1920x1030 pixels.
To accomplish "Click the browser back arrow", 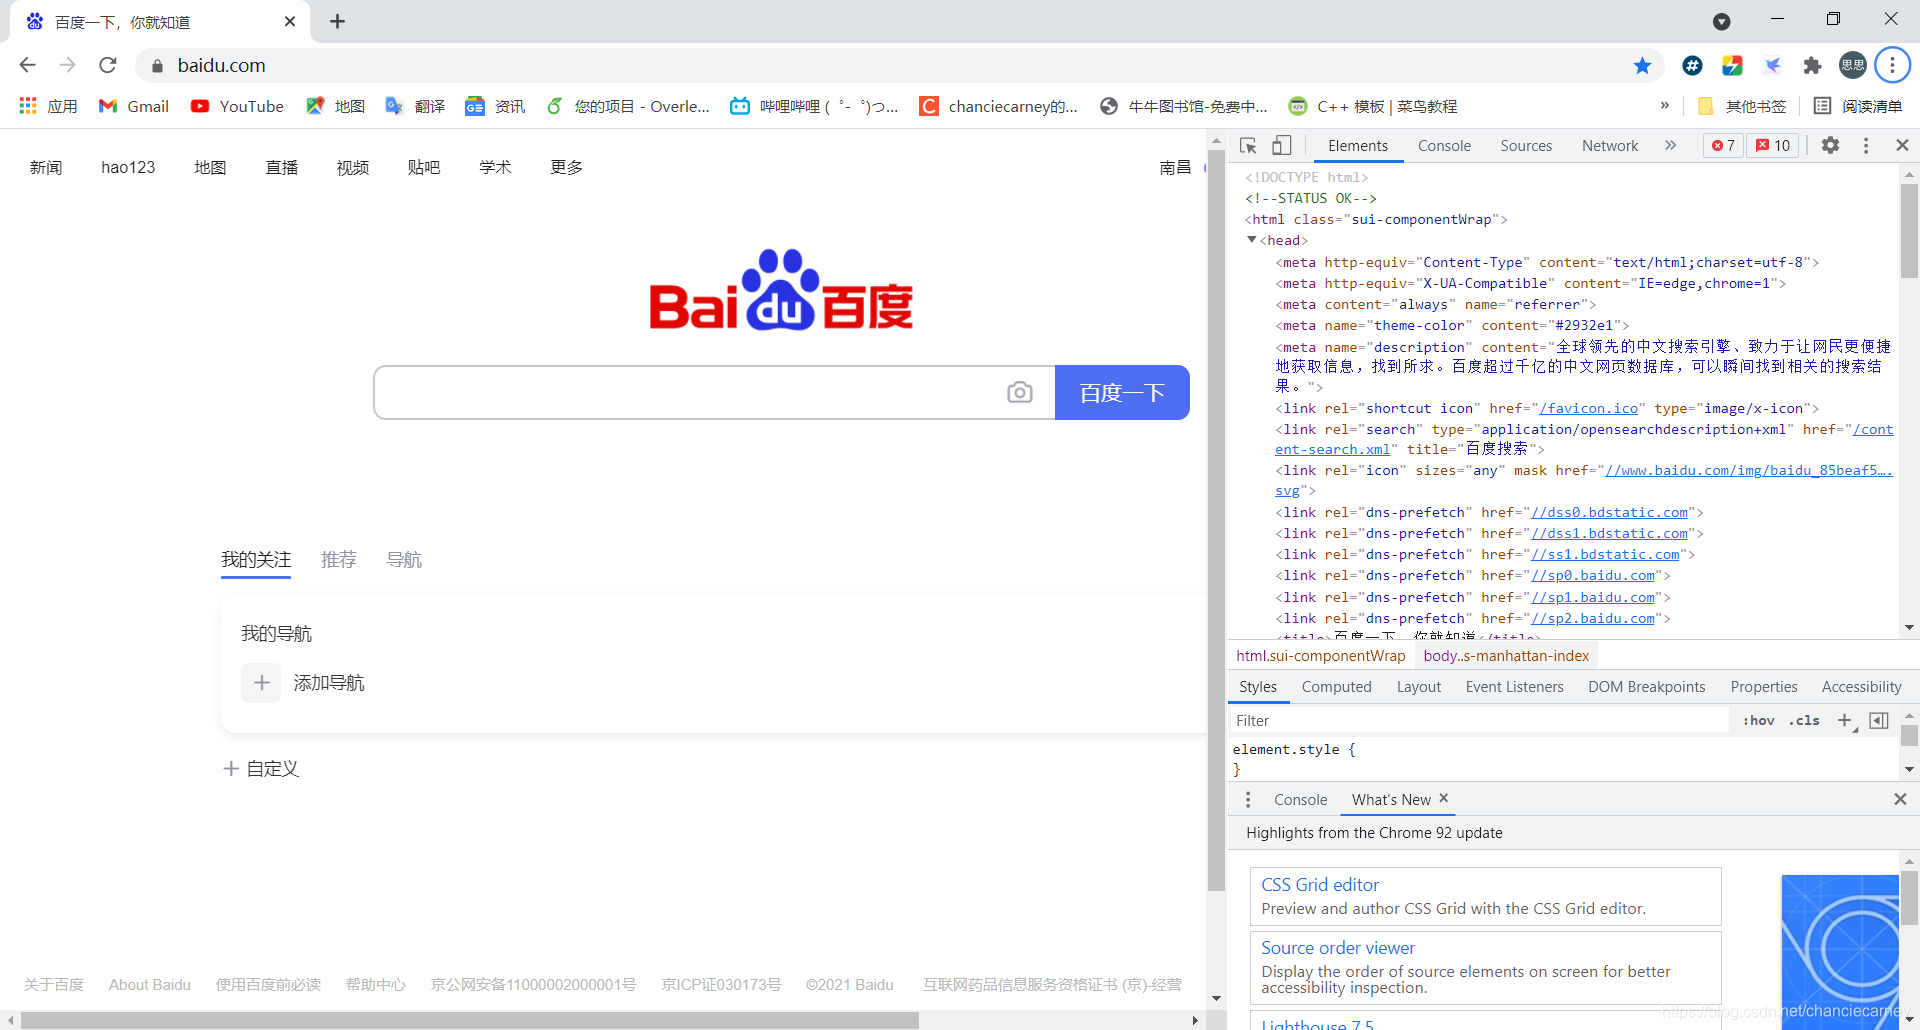I will pos(27,65).
